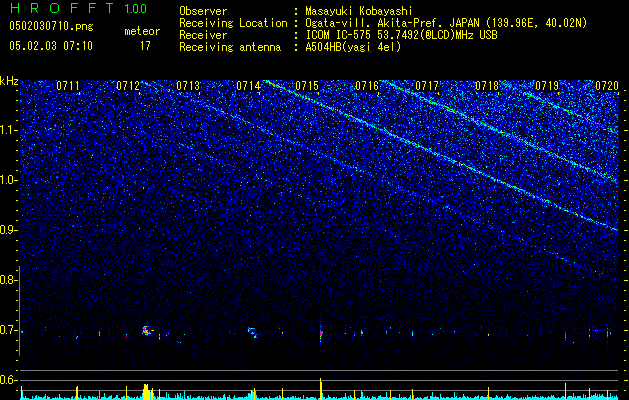Click the 0.9 kHz axis label

8,230
